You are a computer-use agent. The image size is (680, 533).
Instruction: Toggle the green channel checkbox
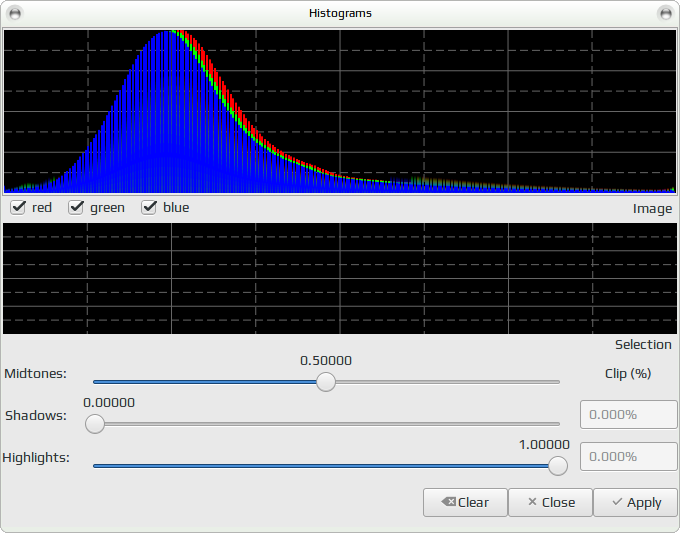[76, 207]
